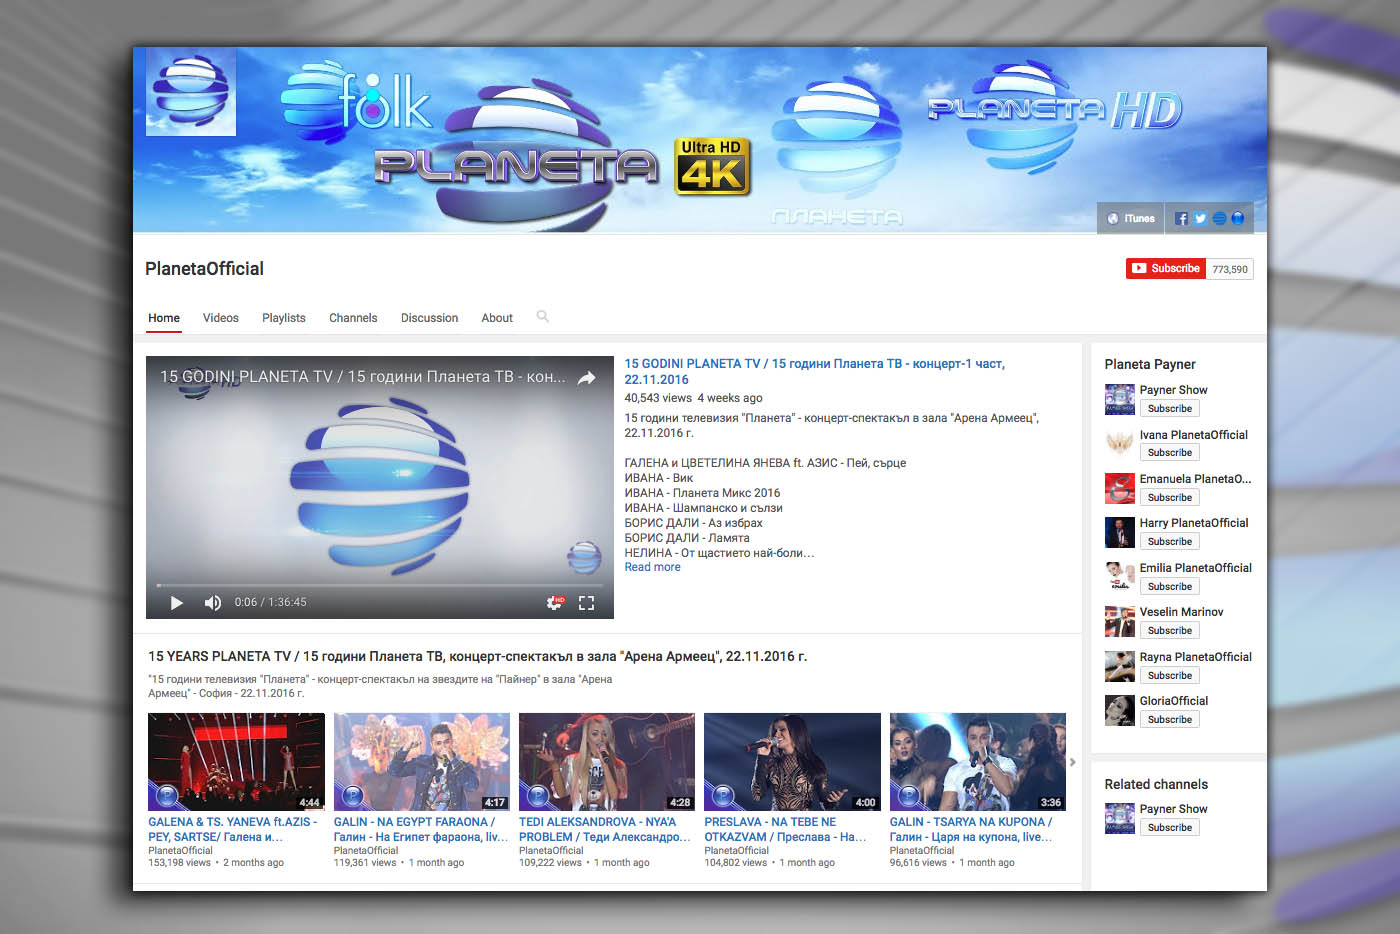
Task: Switch to the Videos tab
Action: (x=220, y=318)
